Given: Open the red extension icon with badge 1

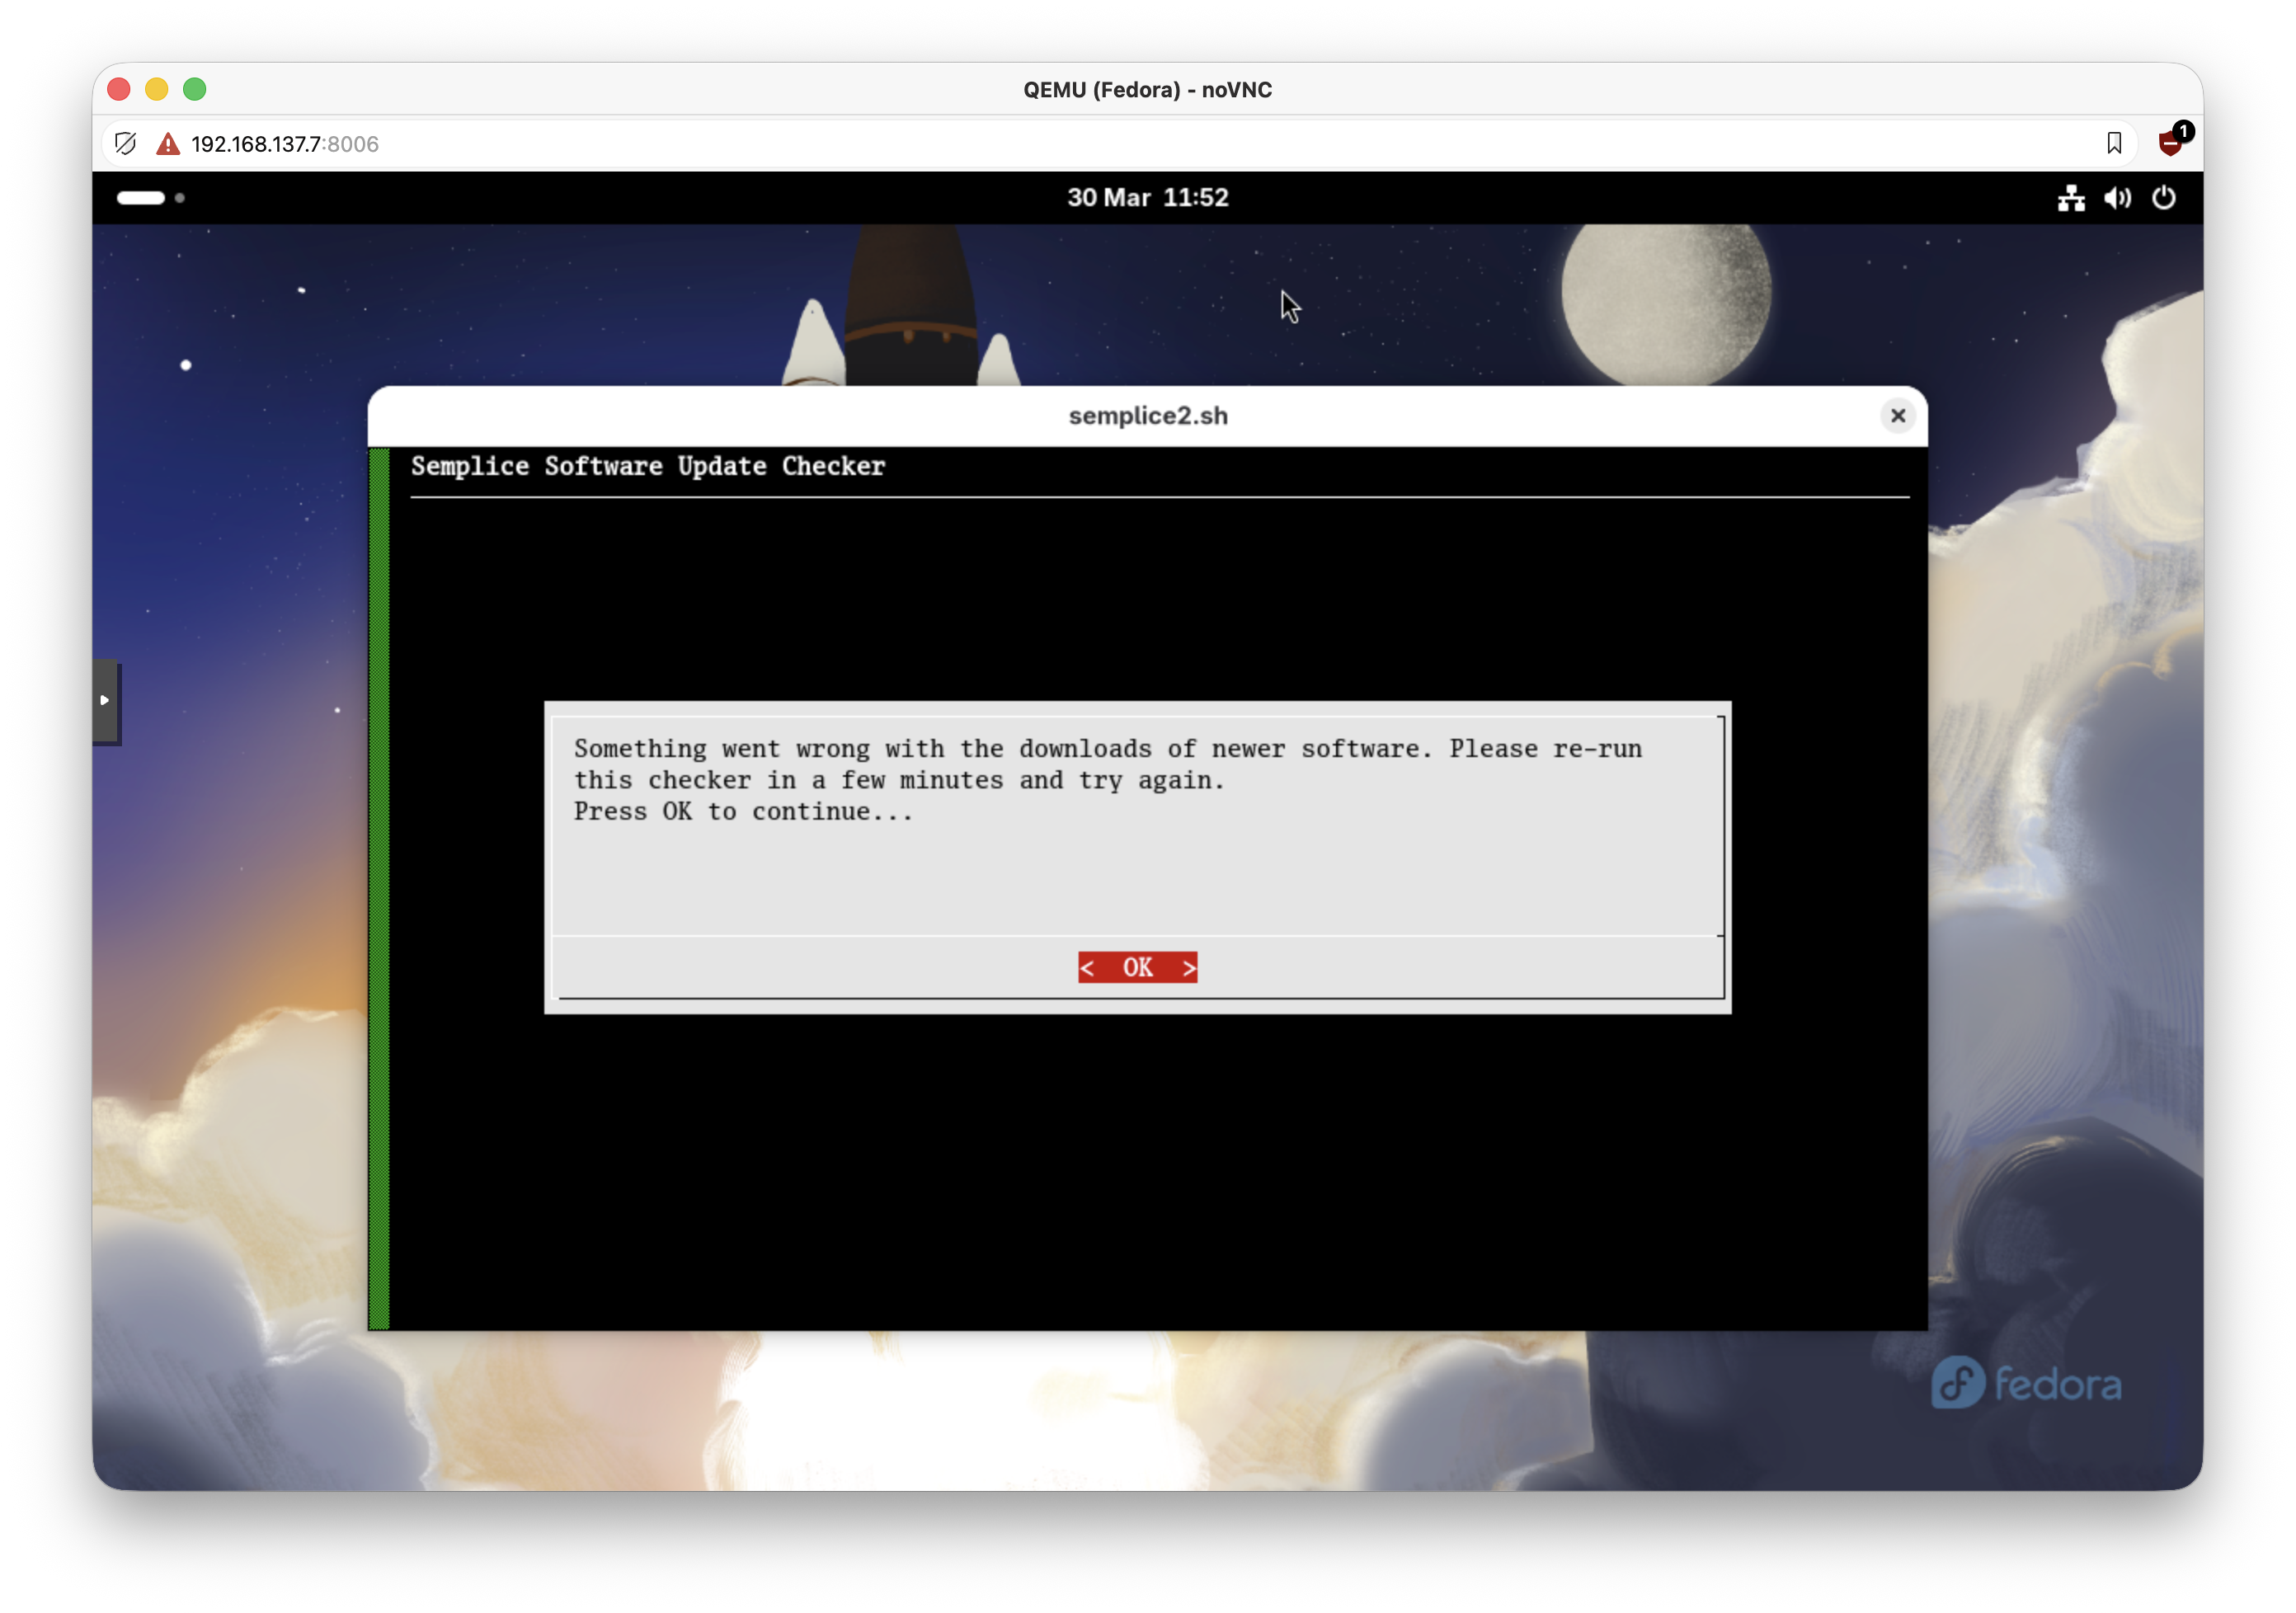Looking at the screenshot, I should 2170,143.
